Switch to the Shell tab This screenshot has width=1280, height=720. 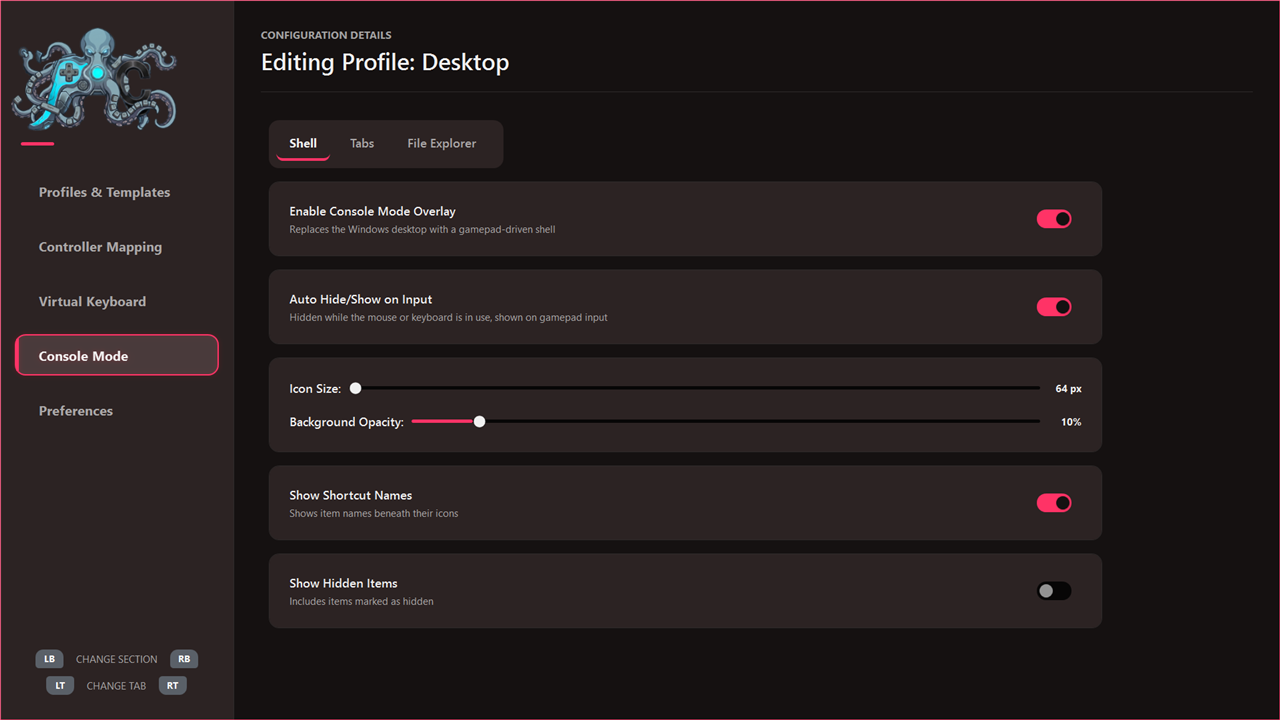click(x=303, y=144)
